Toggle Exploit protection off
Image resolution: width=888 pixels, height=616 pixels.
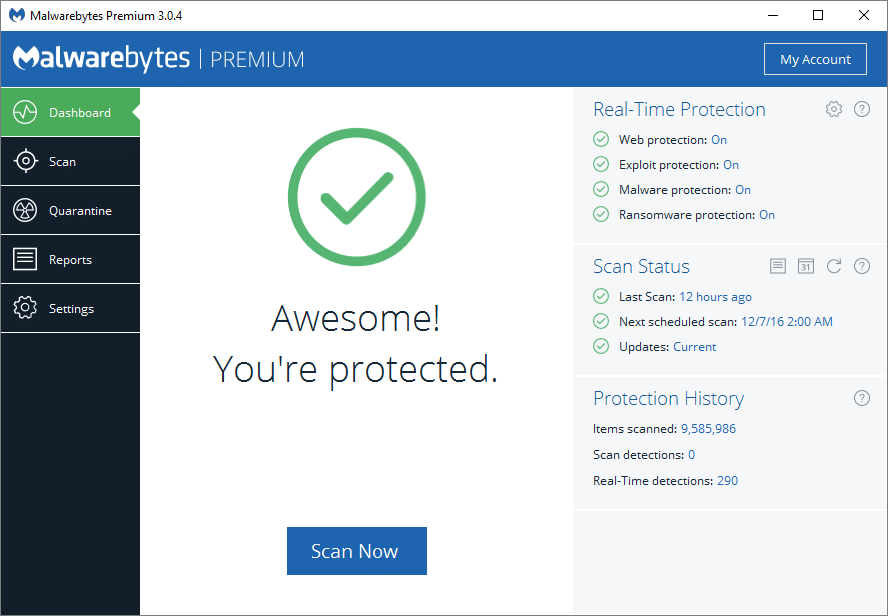pos(731,164)
